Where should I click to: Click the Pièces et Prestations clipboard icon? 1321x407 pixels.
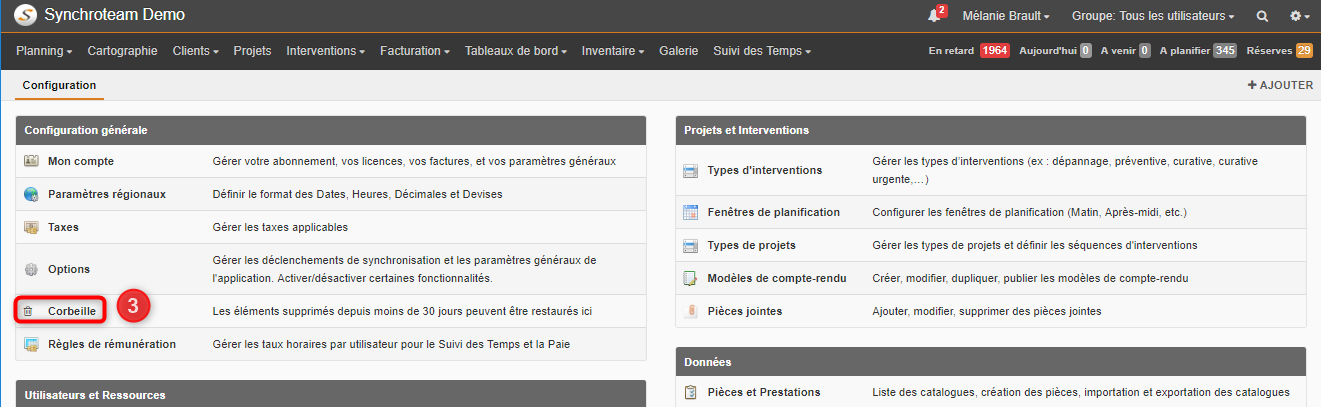690,392
